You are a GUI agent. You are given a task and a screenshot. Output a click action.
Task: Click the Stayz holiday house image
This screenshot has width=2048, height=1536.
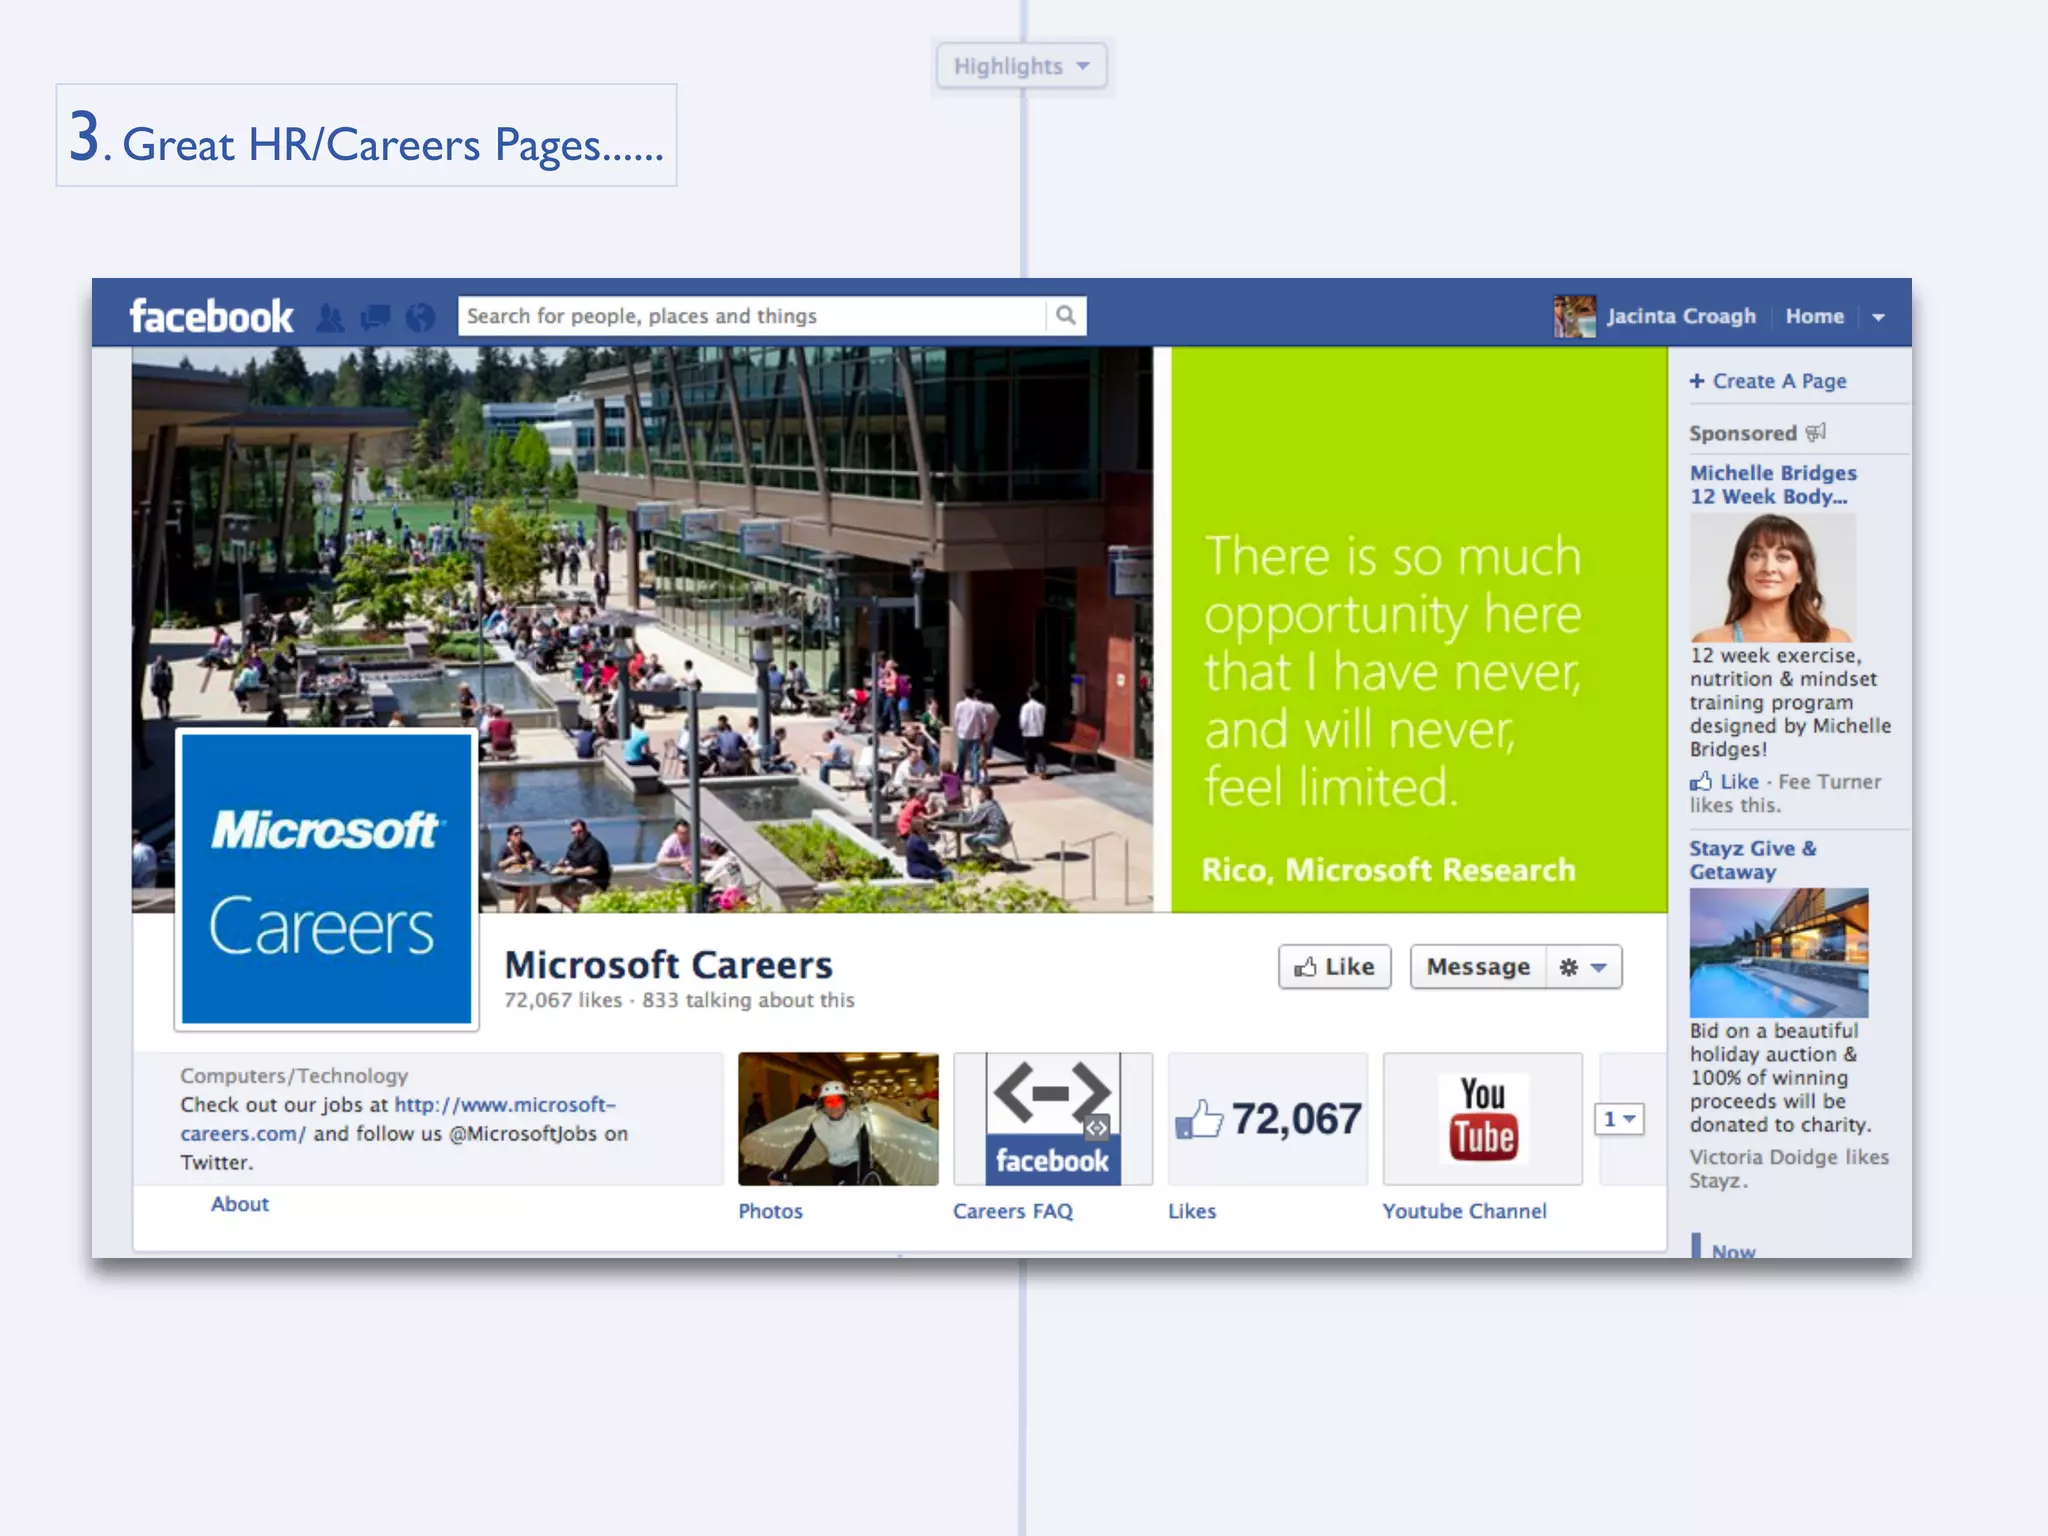(x=1778, y=952)
